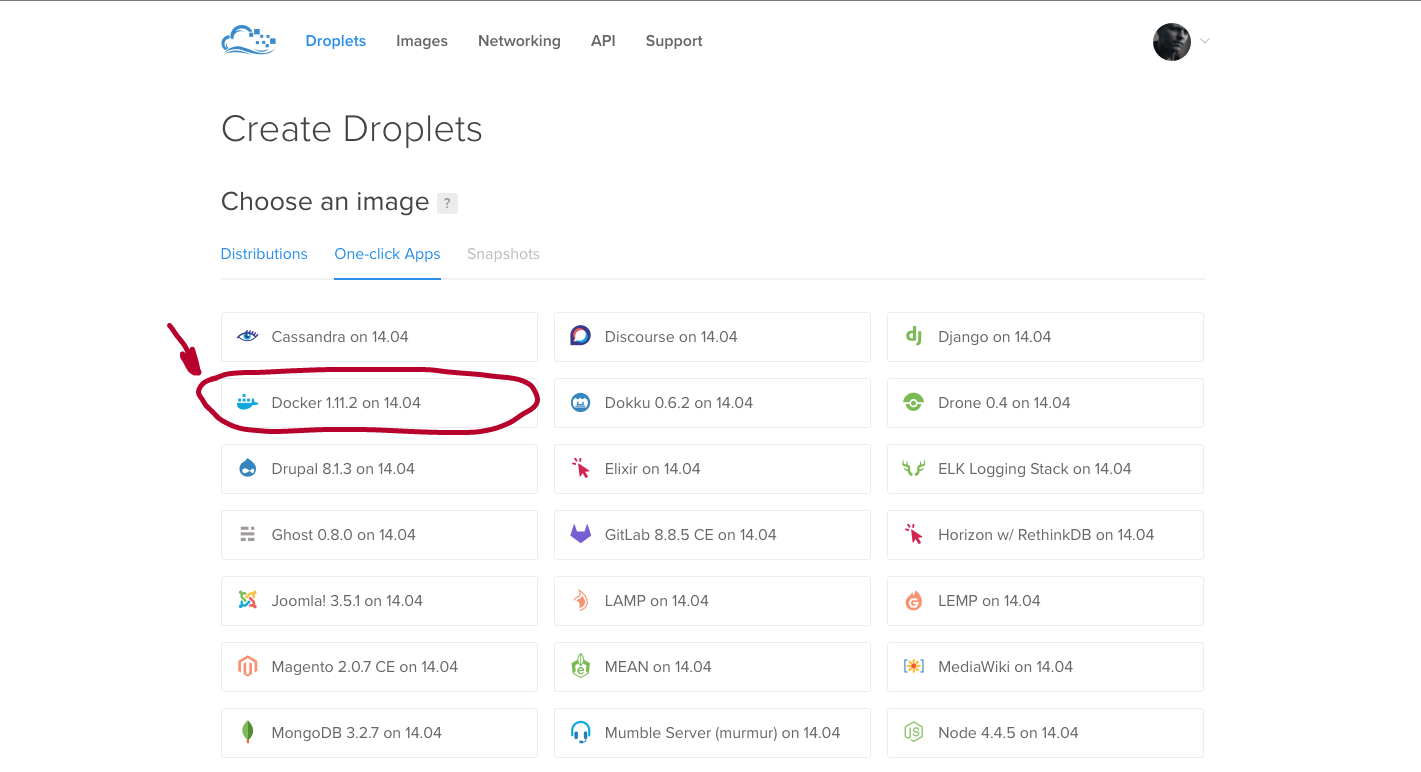Select MEAN on 14.04 image
The width and height of the screenshot is (1421, 772).
712,667
